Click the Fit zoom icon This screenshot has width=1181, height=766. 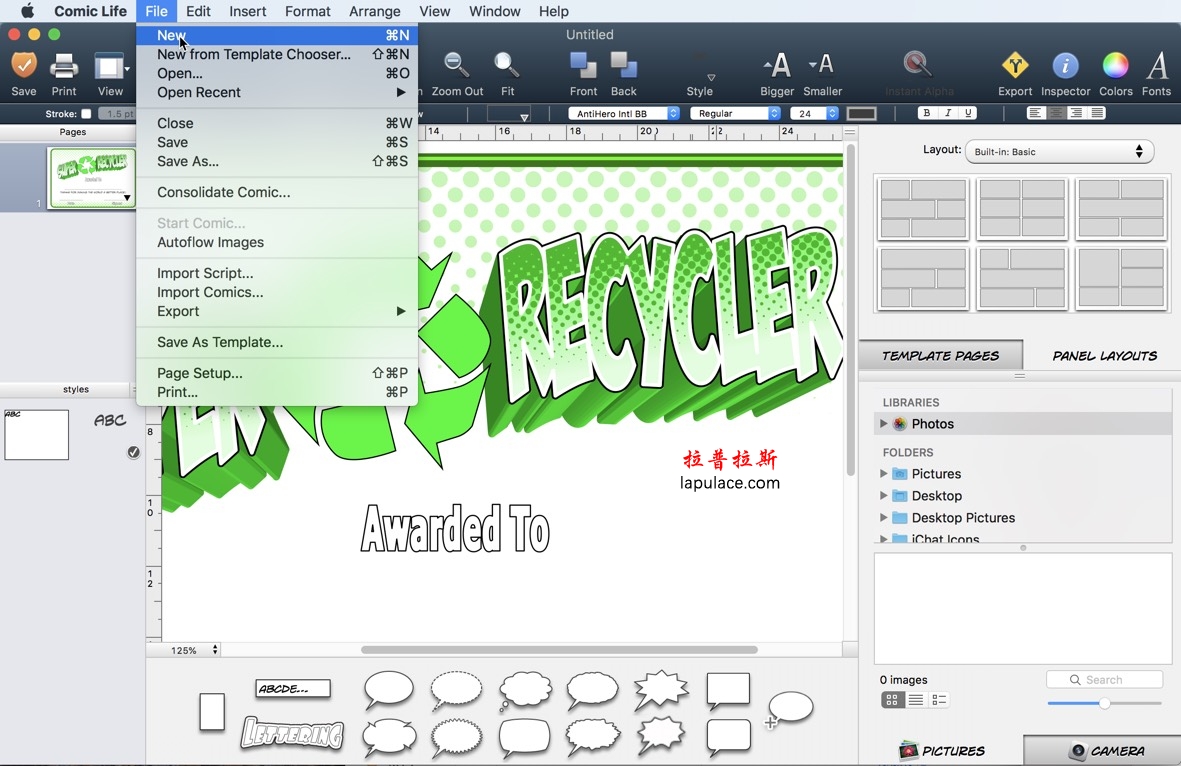point(507,66)
